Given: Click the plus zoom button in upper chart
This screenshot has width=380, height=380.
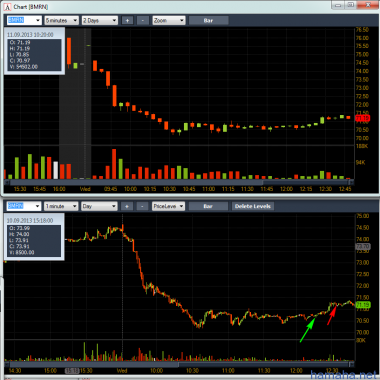Looking at the screenshot, I should pyautogui.click(x=127, y=20).
